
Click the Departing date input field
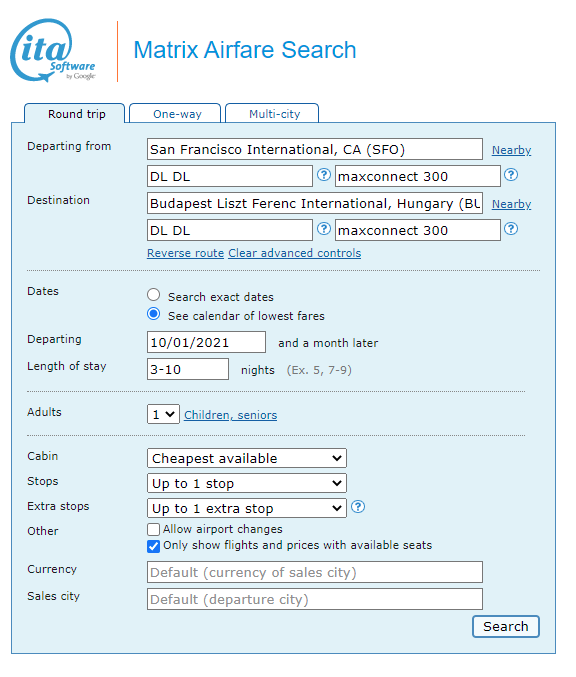[206, 342]
